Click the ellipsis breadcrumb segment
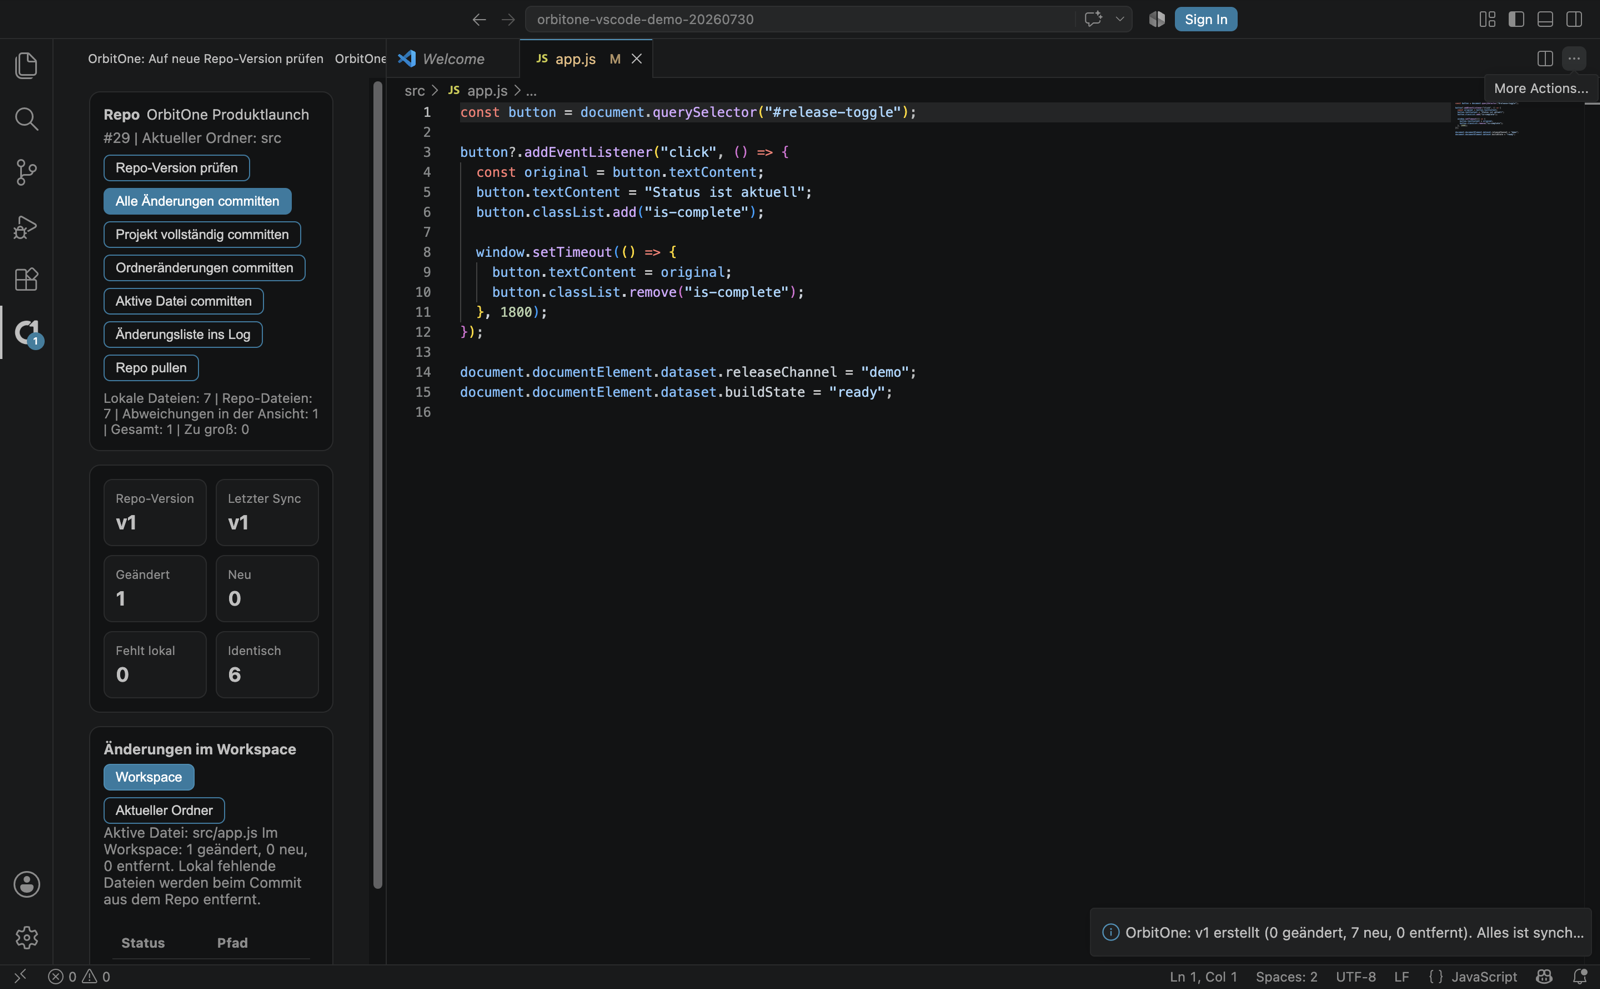This screenshot has width=1600, height=989. (532, 91)
